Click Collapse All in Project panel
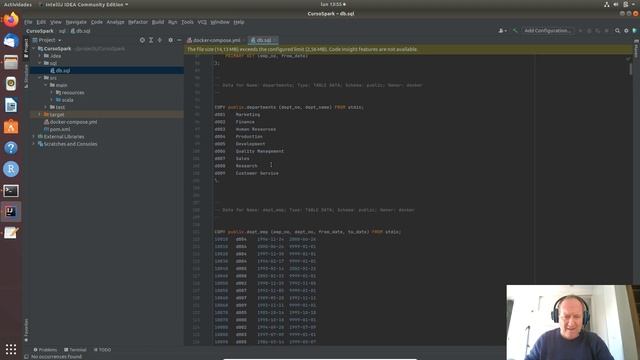Viewport: 640px width, 360px height. [x=160, y=40]
